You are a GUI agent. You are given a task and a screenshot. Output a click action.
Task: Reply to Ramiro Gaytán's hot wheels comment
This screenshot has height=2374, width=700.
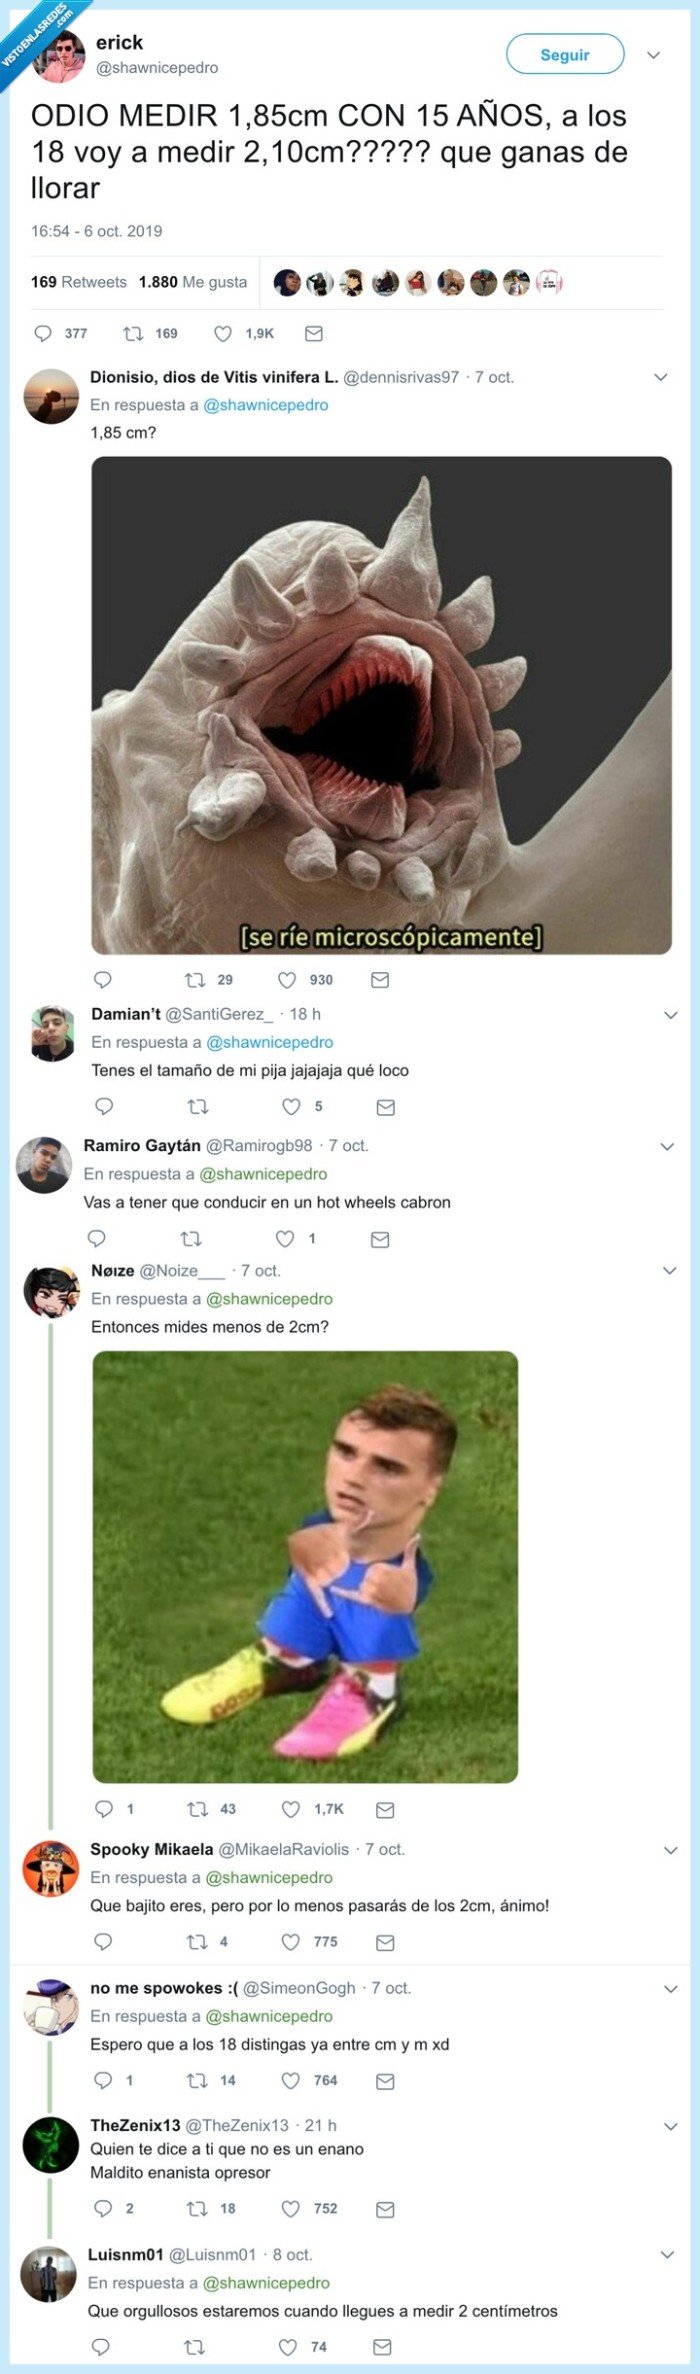pyautogui.click(x=97, y=1238)
